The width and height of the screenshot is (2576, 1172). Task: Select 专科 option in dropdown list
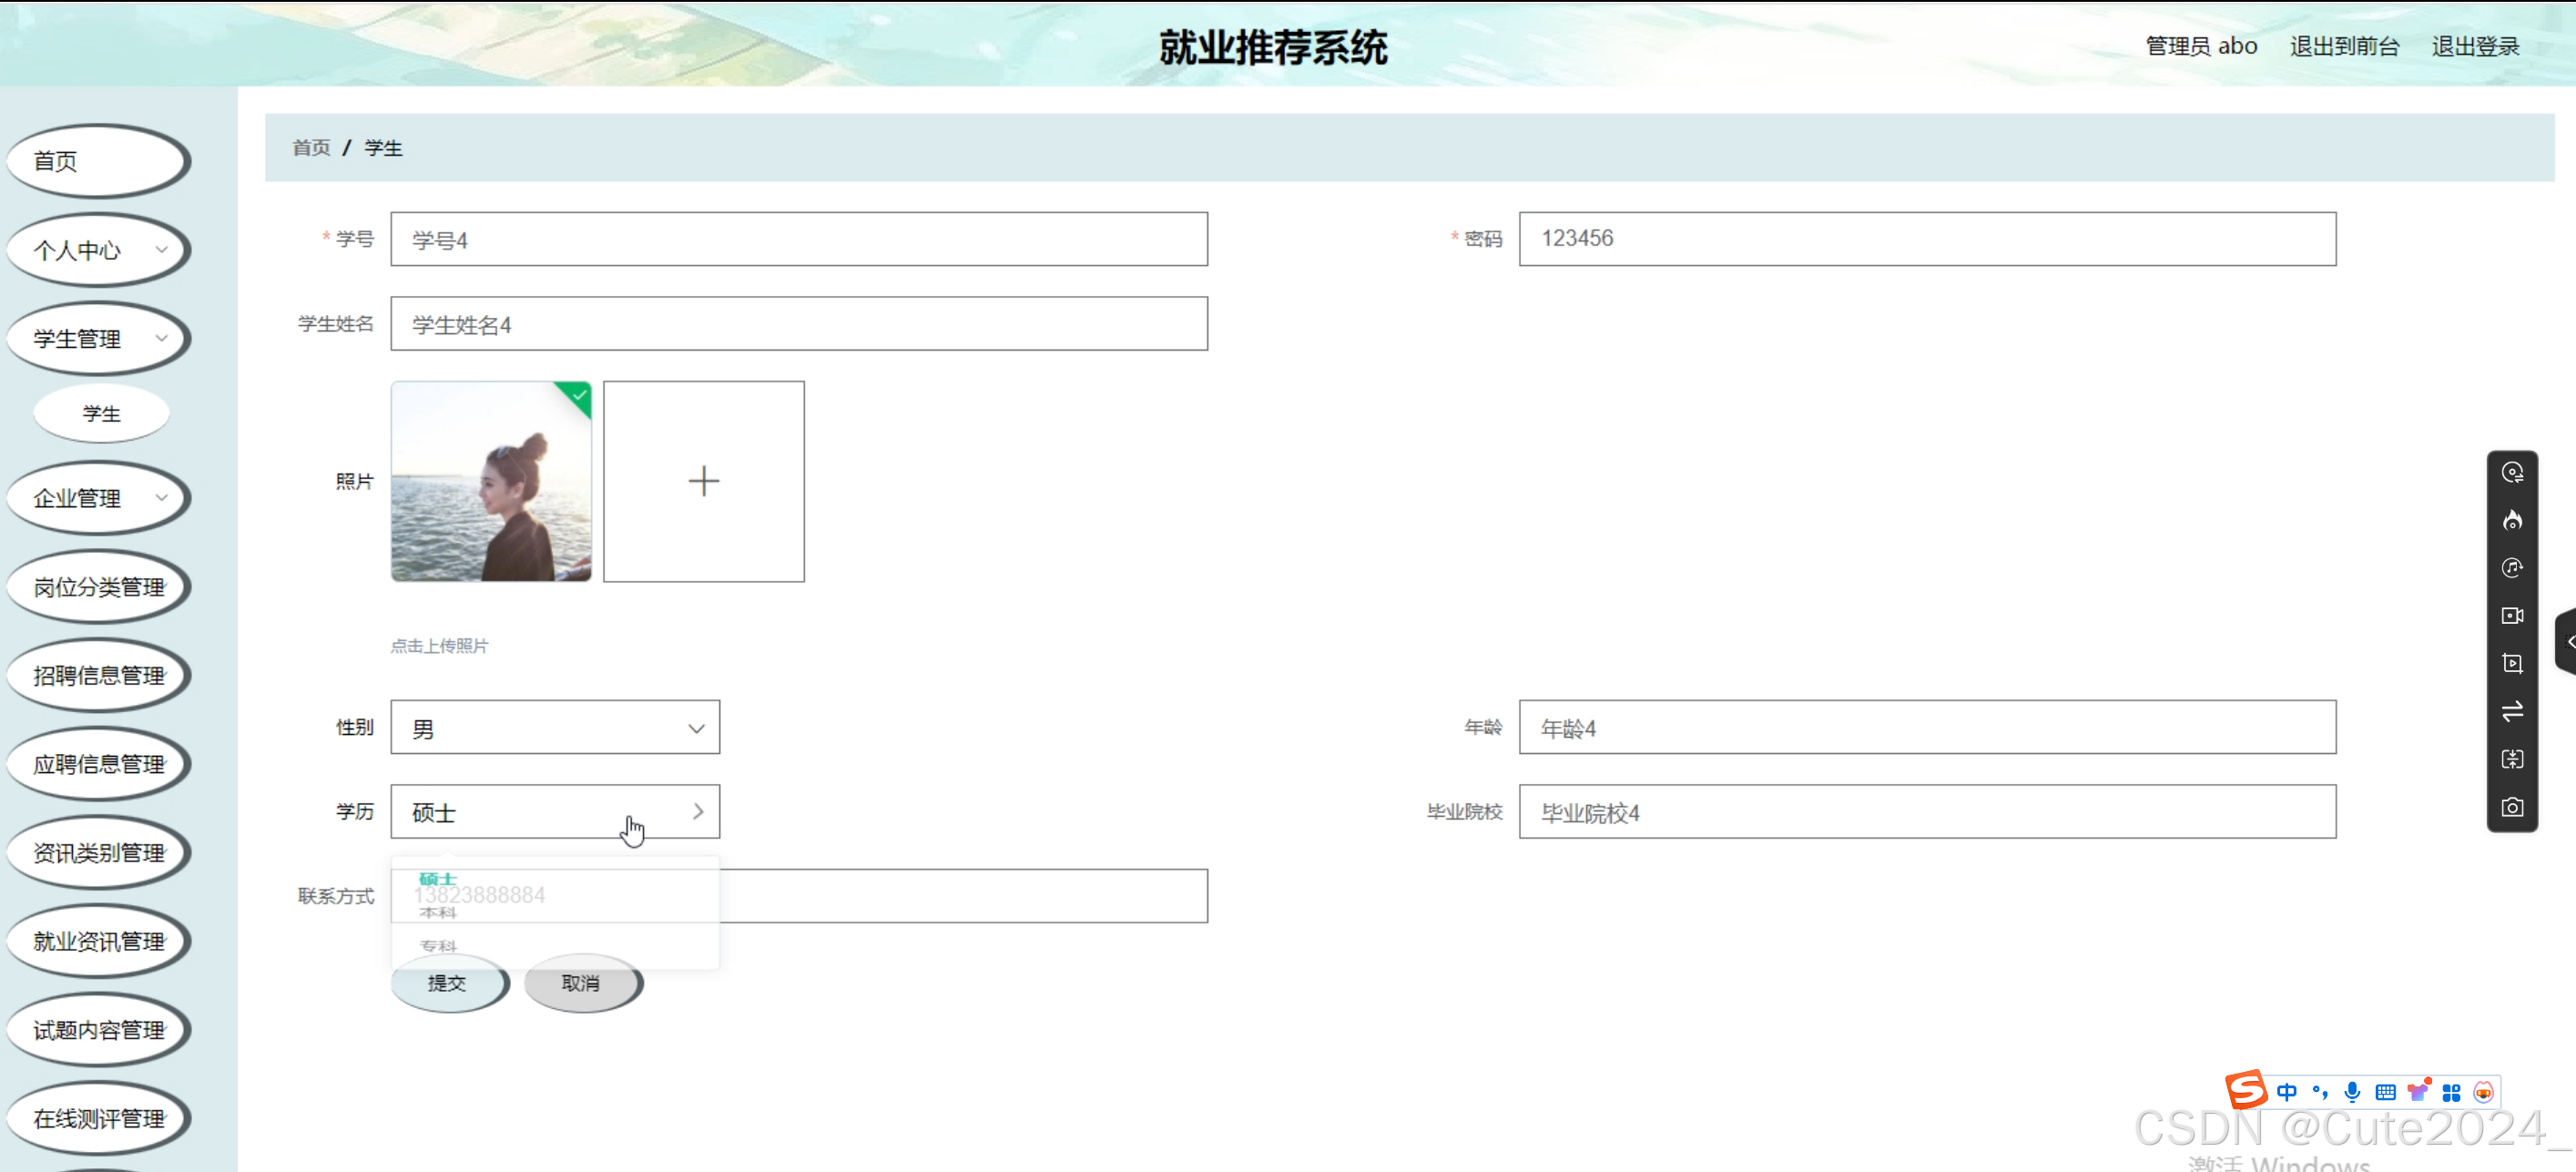[438, 946]
